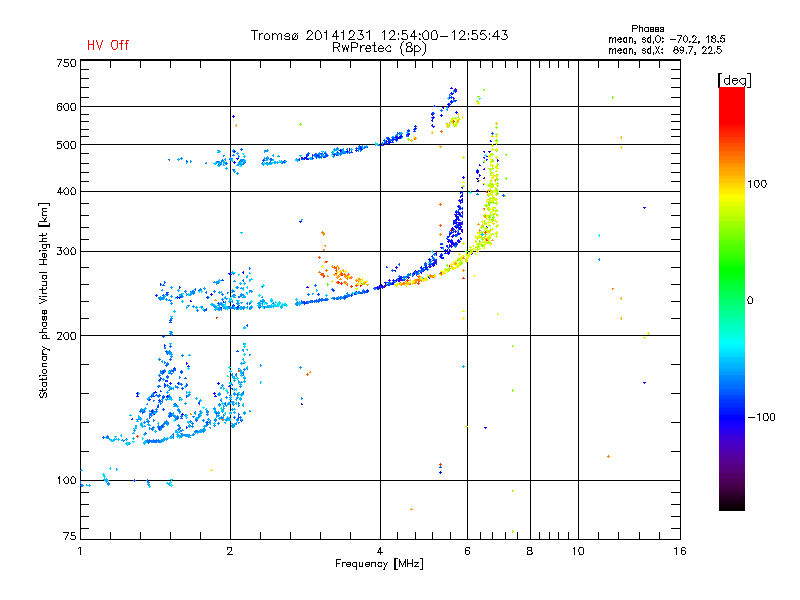Click the x-axis tick '10'
The height and width of the screenshot is (600, 800).
pyautogui.click(x=578, y=551)
